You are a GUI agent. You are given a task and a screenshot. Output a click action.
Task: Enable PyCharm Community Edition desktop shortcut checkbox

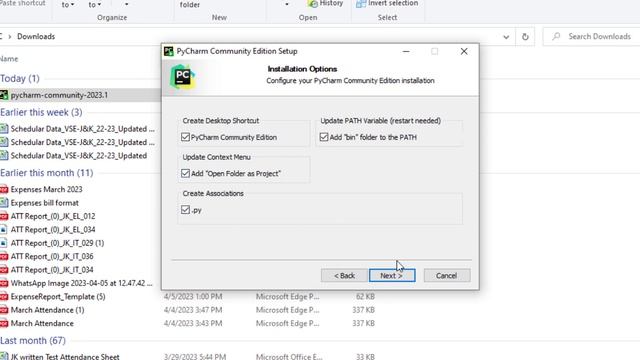pyautogui.click(x=185, y=137)
